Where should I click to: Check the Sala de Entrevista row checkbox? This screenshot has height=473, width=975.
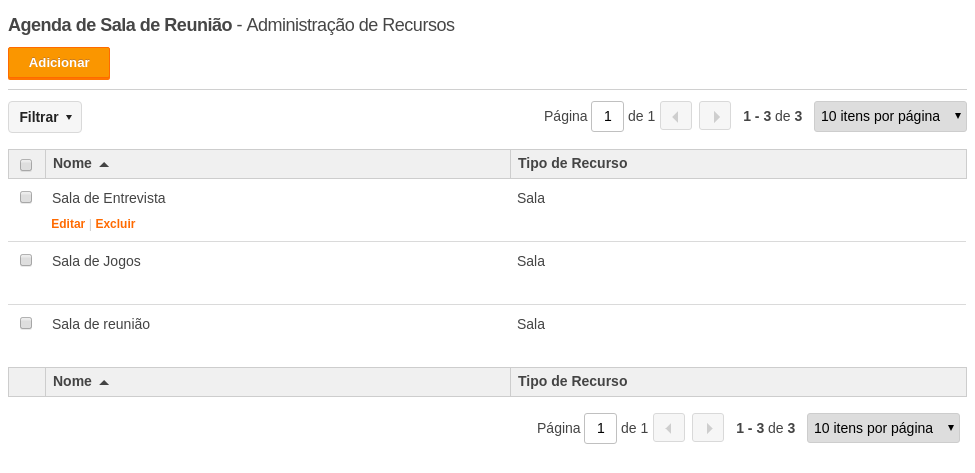(x=26, y=197)
